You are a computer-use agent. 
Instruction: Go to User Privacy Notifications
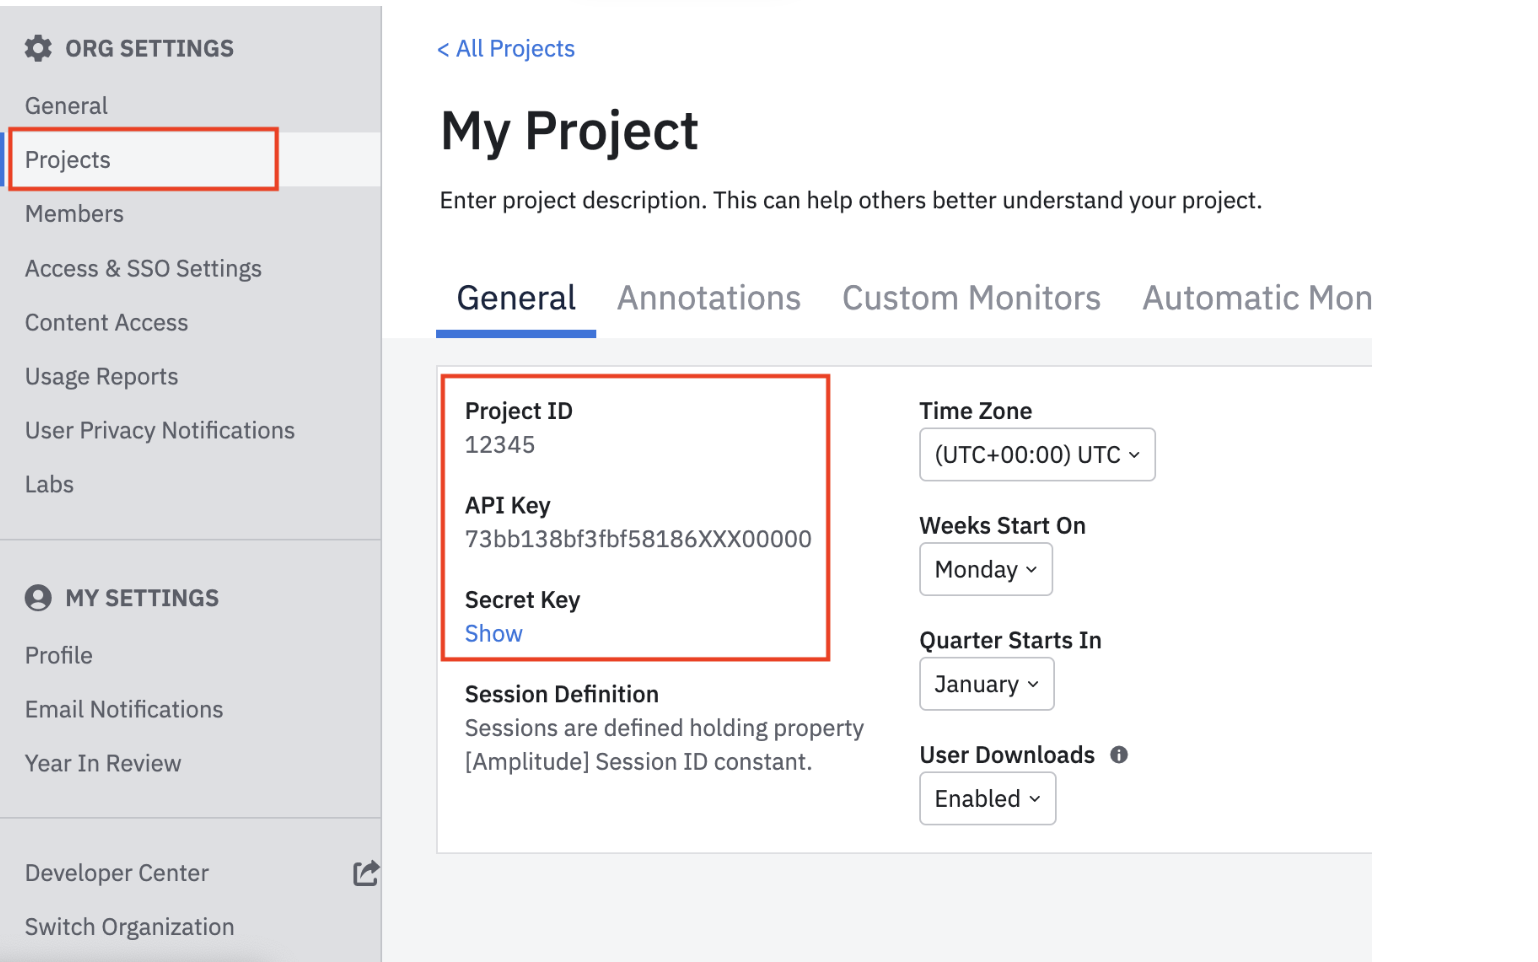[x=159, y=431]
